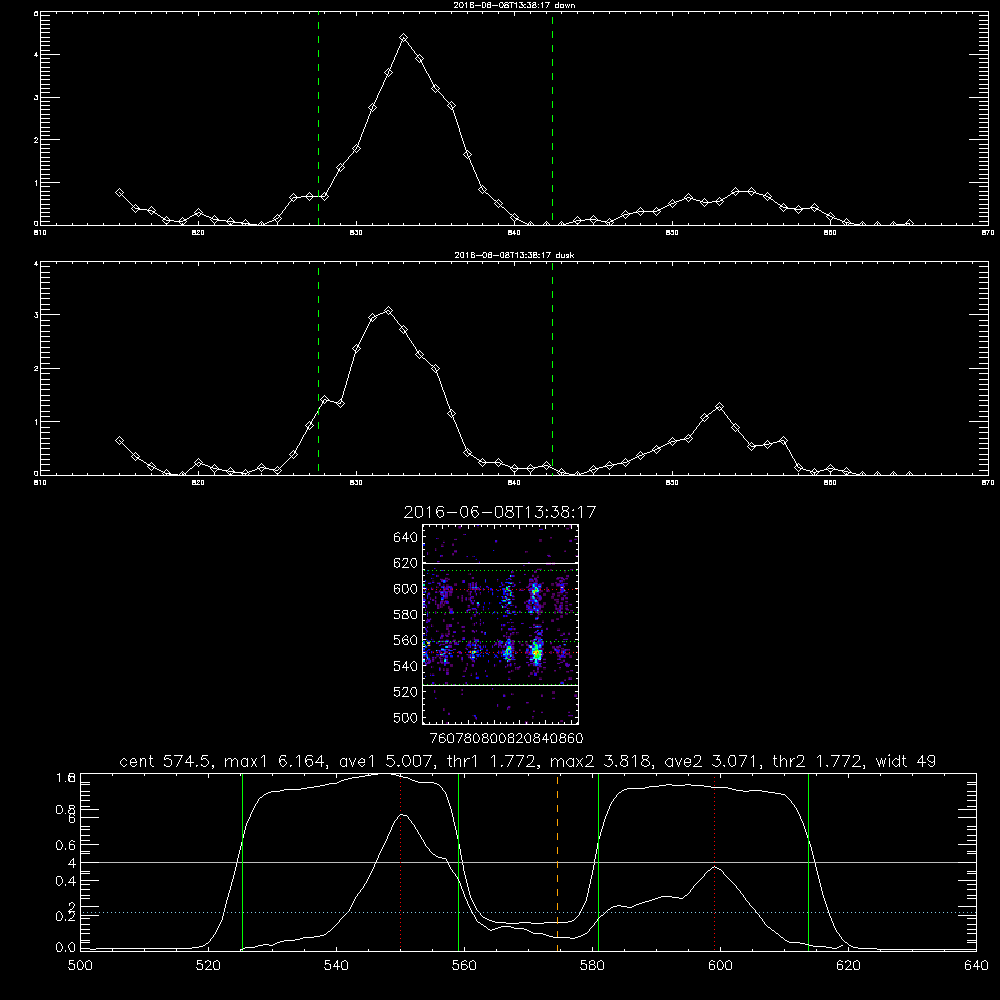
Task: Click the '580' label on the image y-axis
Action: click(406, 615)
